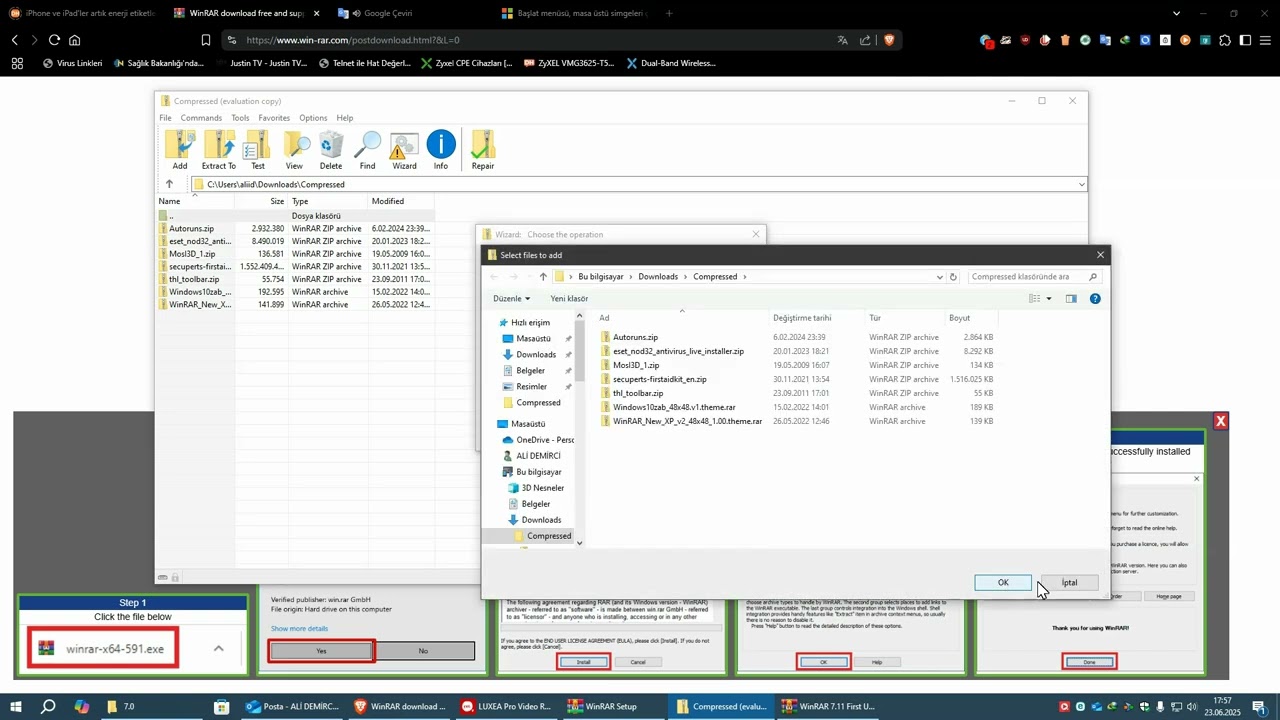Click the Brave shields icon in the address bar
1280x720 pixels.
coord(889,40)
